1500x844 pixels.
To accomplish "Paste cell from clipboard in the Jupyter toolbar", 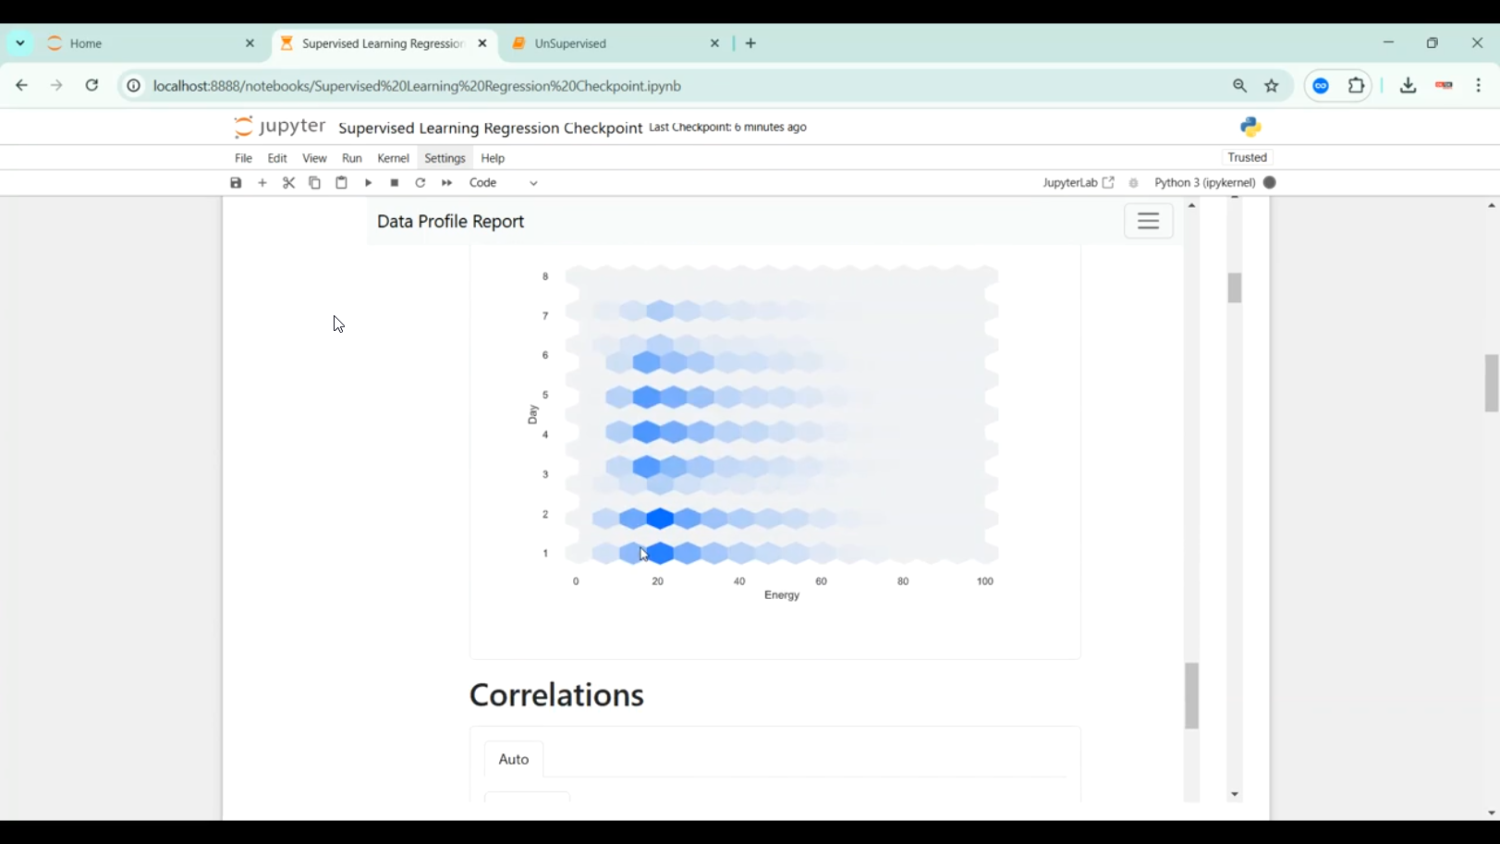I will pos(341,183).
